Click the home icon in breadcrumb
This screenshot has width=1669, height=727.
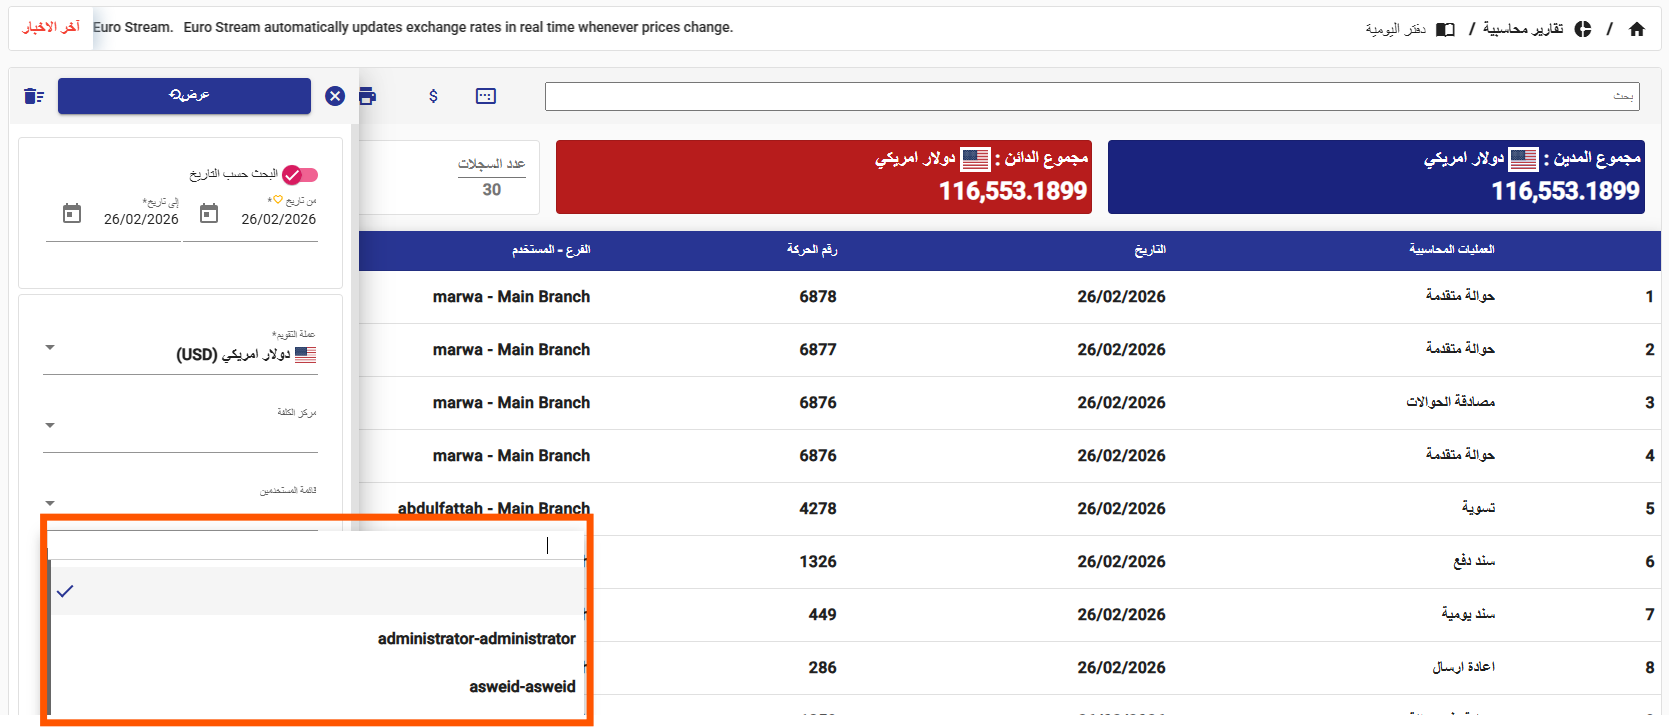click(1636, 29)
